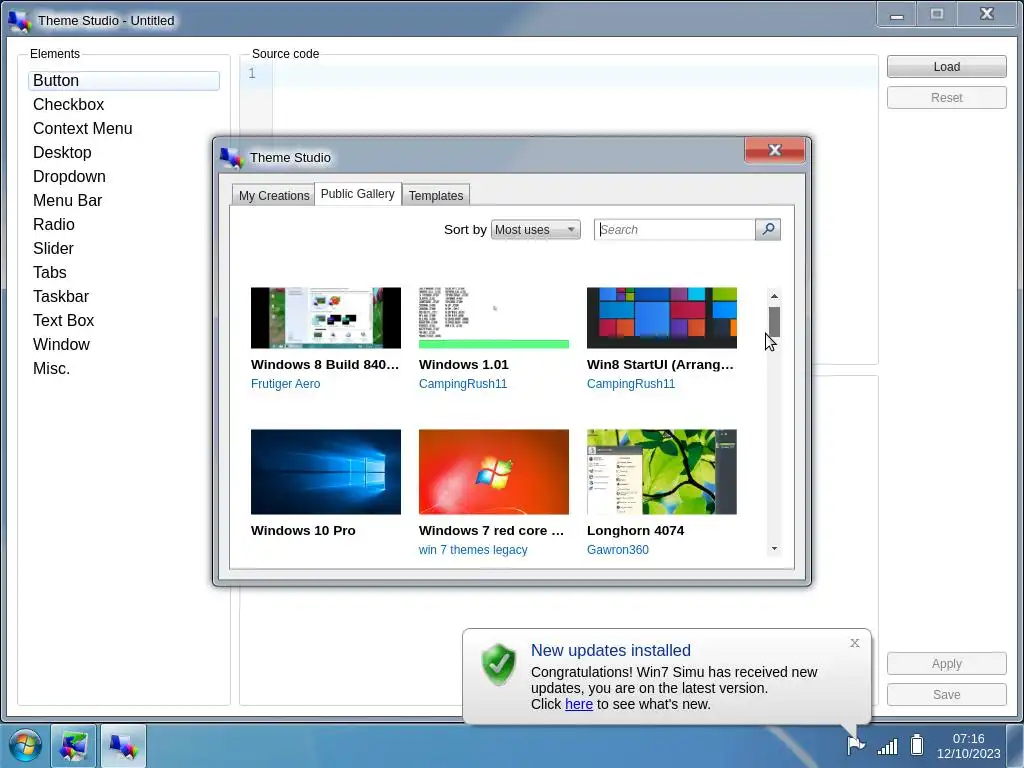Dismiss the New updates installed notification

point(854,643)
